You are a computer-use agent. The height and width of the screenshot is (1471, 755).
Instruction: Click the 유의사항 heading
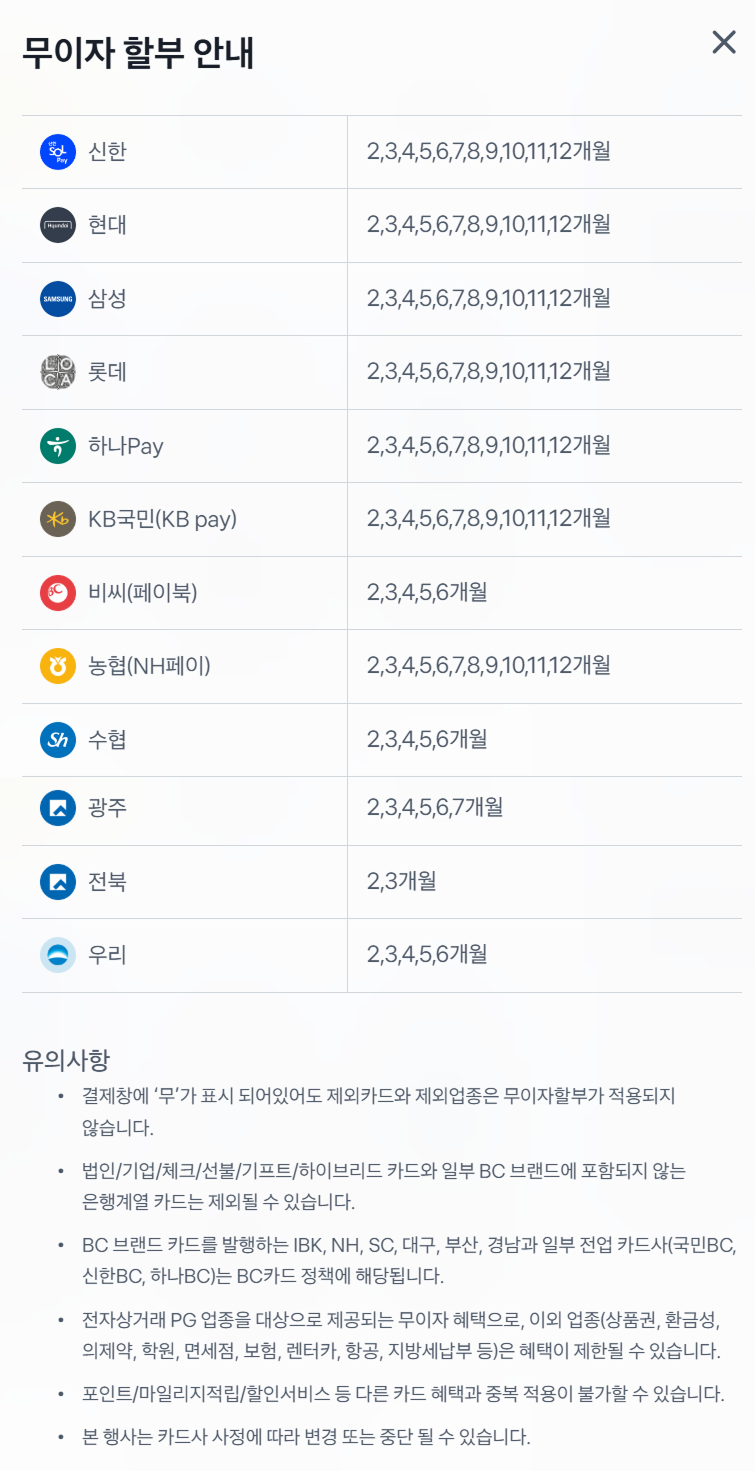[x=66, y=1060]
